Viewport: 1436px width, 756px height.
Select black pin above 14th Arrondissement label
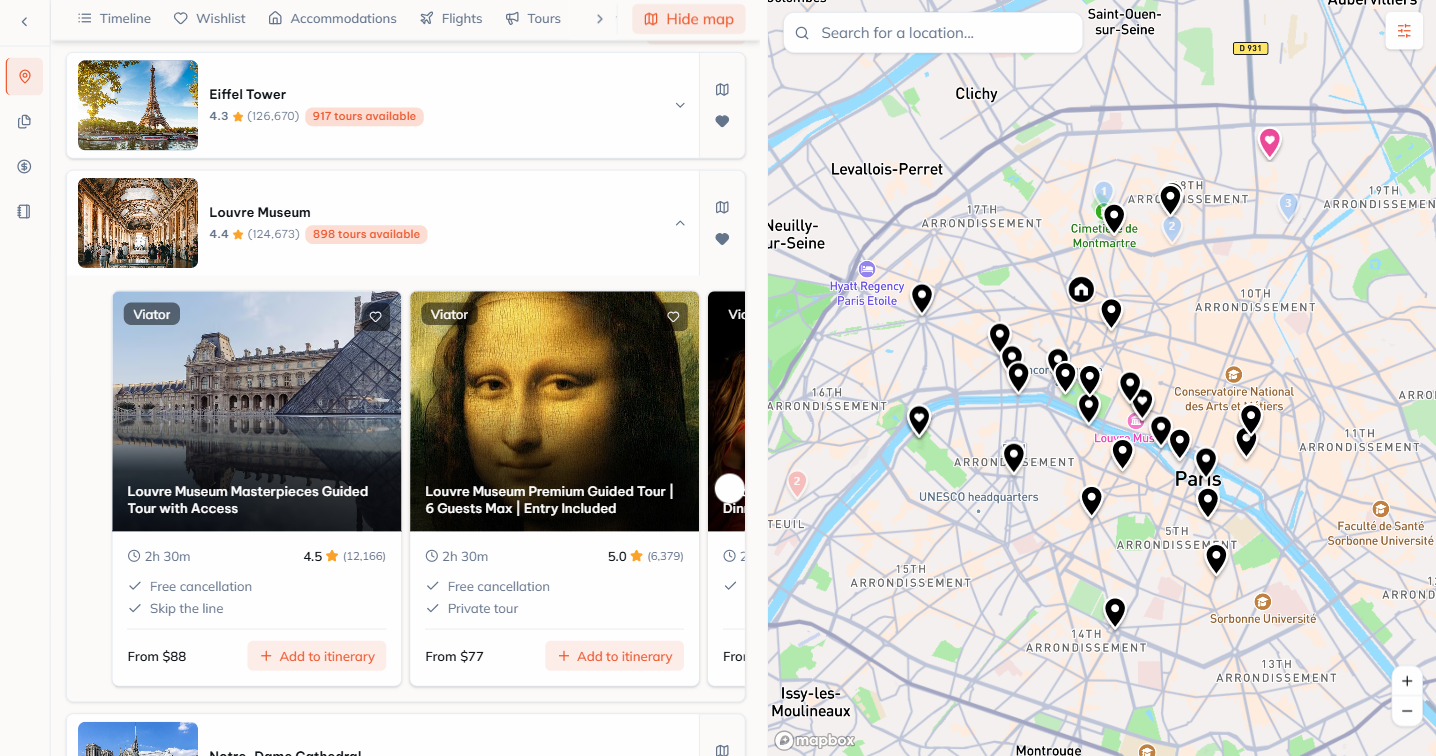[1115, 612]
